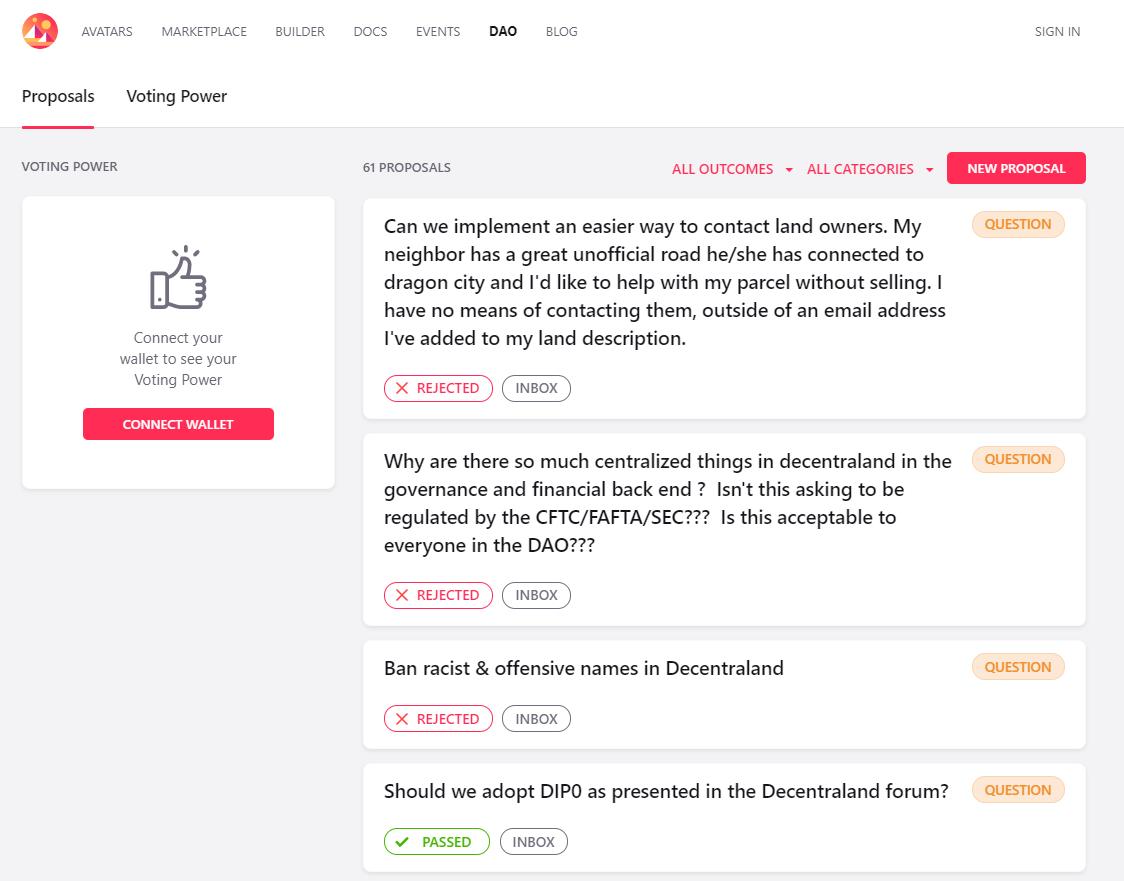This screenshot has height=881, width=1124.
Task: Click the green Passed status badge
Action: [x=436, y=842]
